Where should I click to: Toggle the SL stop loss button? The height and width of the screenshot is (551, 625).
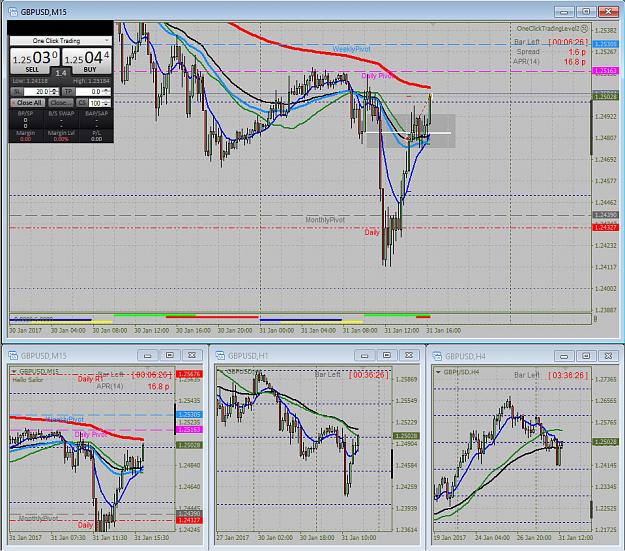[x=17, y=92]
